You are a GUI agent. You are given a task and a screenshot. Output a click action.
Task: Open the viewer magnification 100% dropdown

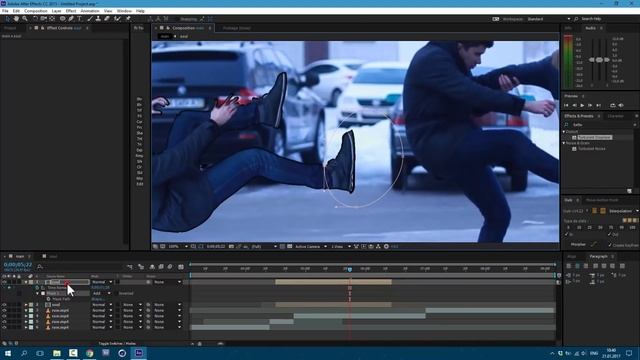178,247
